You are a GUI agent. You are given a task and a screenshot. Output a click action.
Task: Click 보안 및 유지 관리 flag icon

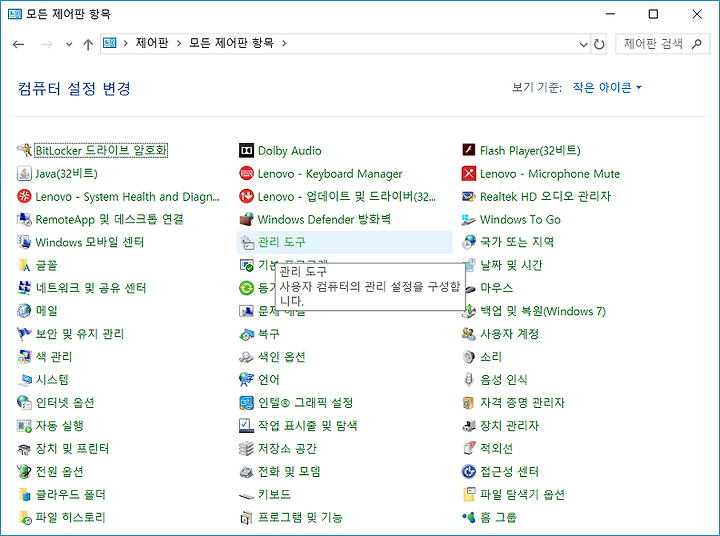click(24, 334)
